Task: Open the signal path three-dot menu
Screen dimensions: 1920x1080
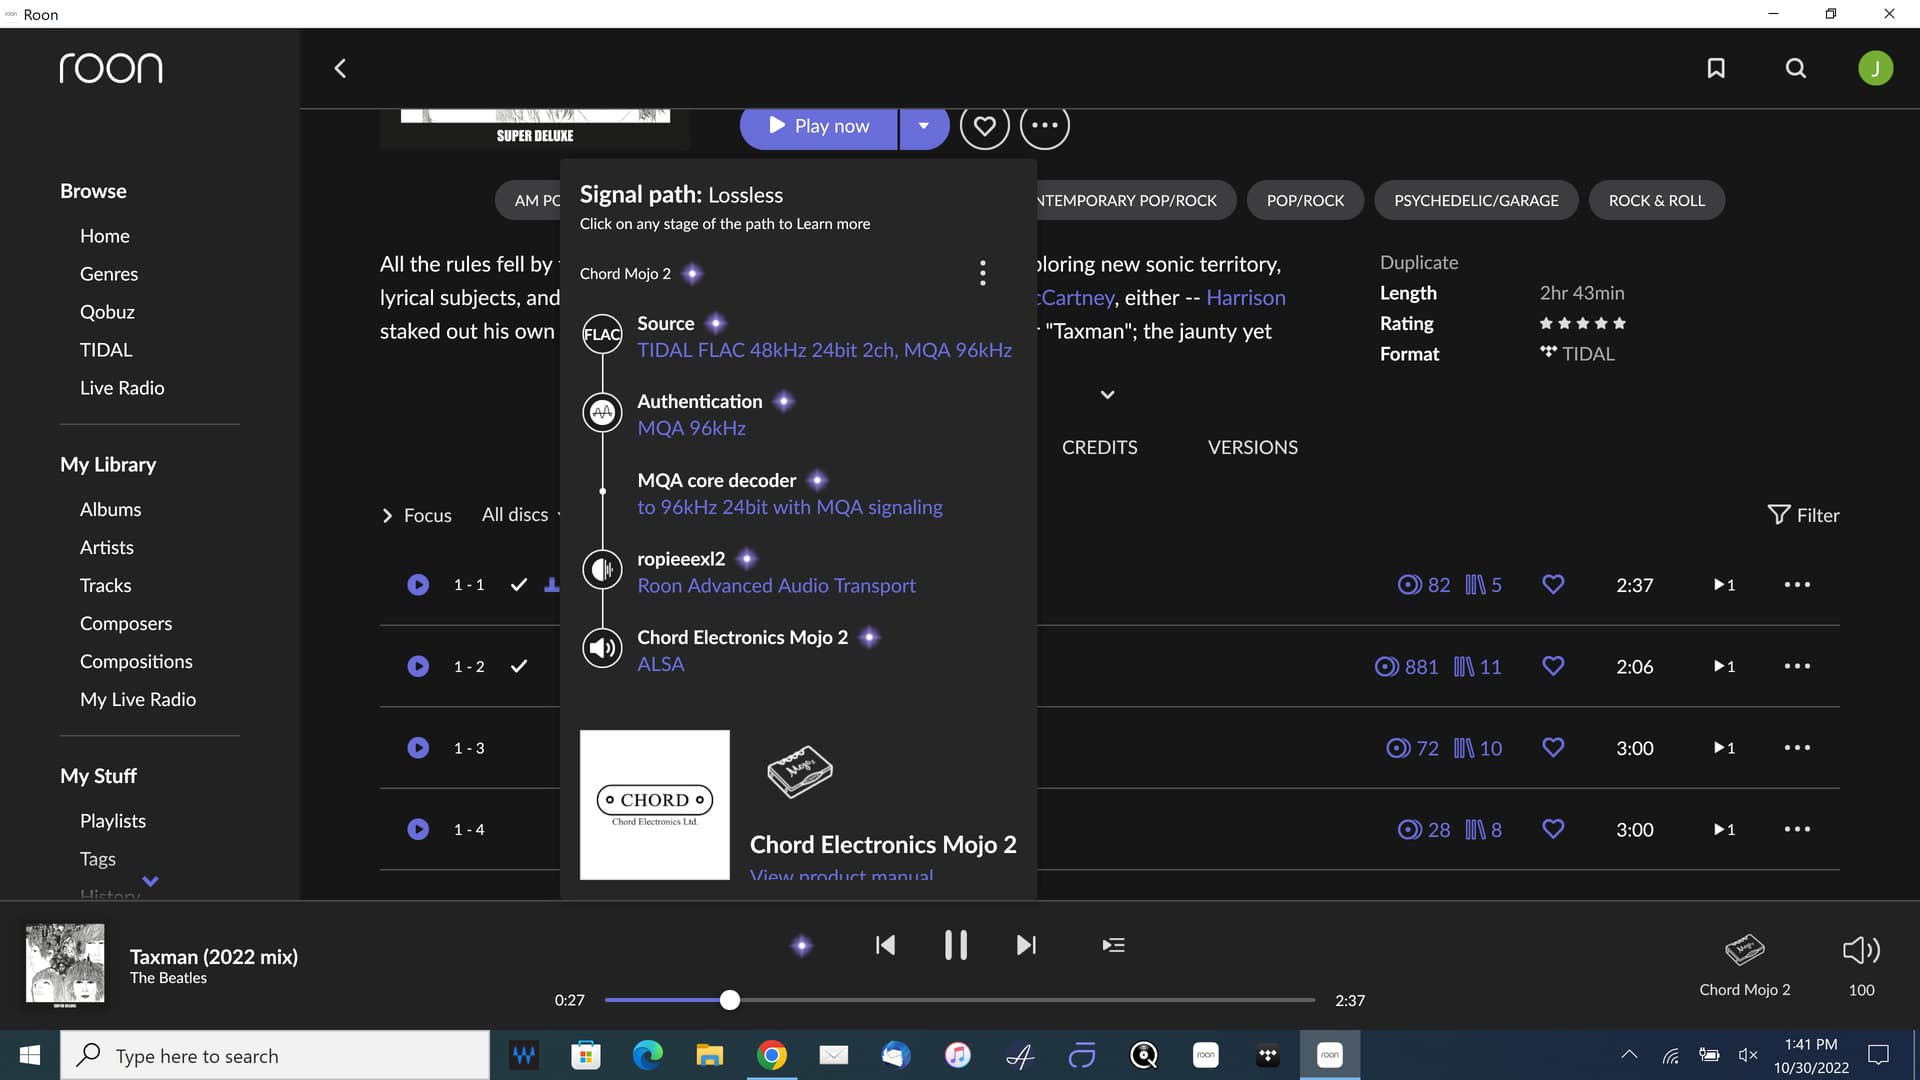Action: click(983, 273)
